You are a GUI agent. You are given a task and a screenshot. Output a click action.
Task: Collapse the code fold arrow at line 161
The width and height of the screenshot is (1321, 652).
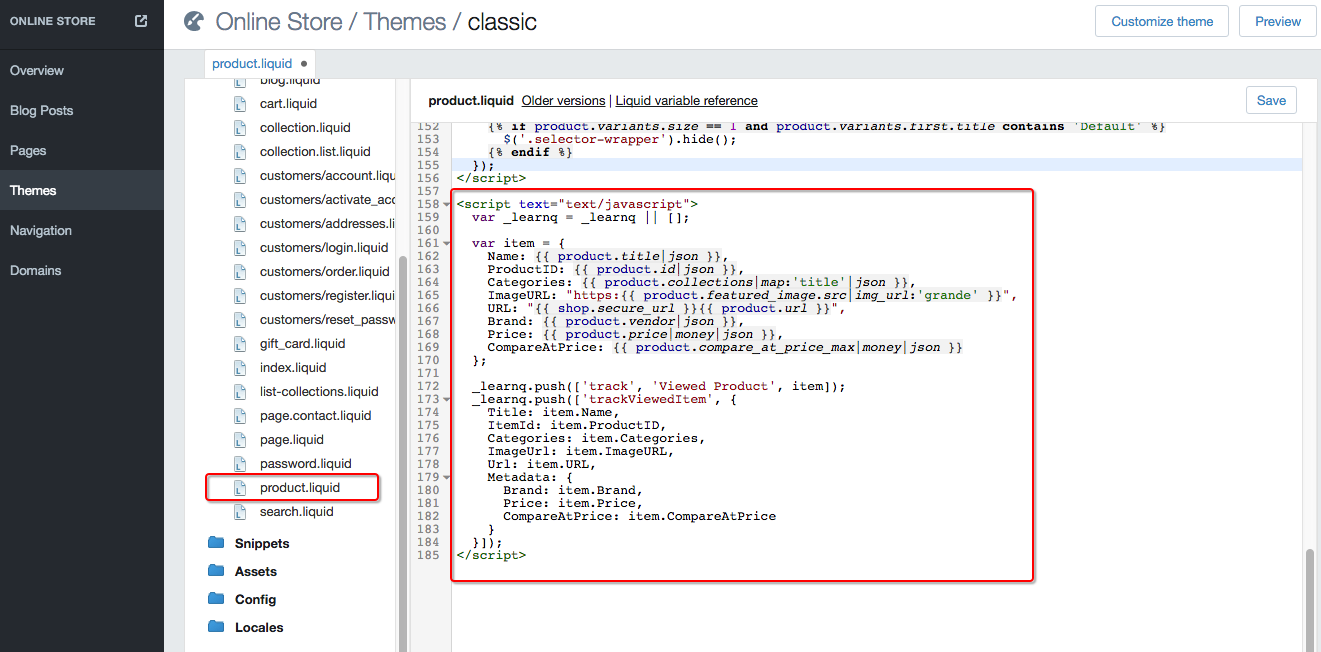[446, 244]
